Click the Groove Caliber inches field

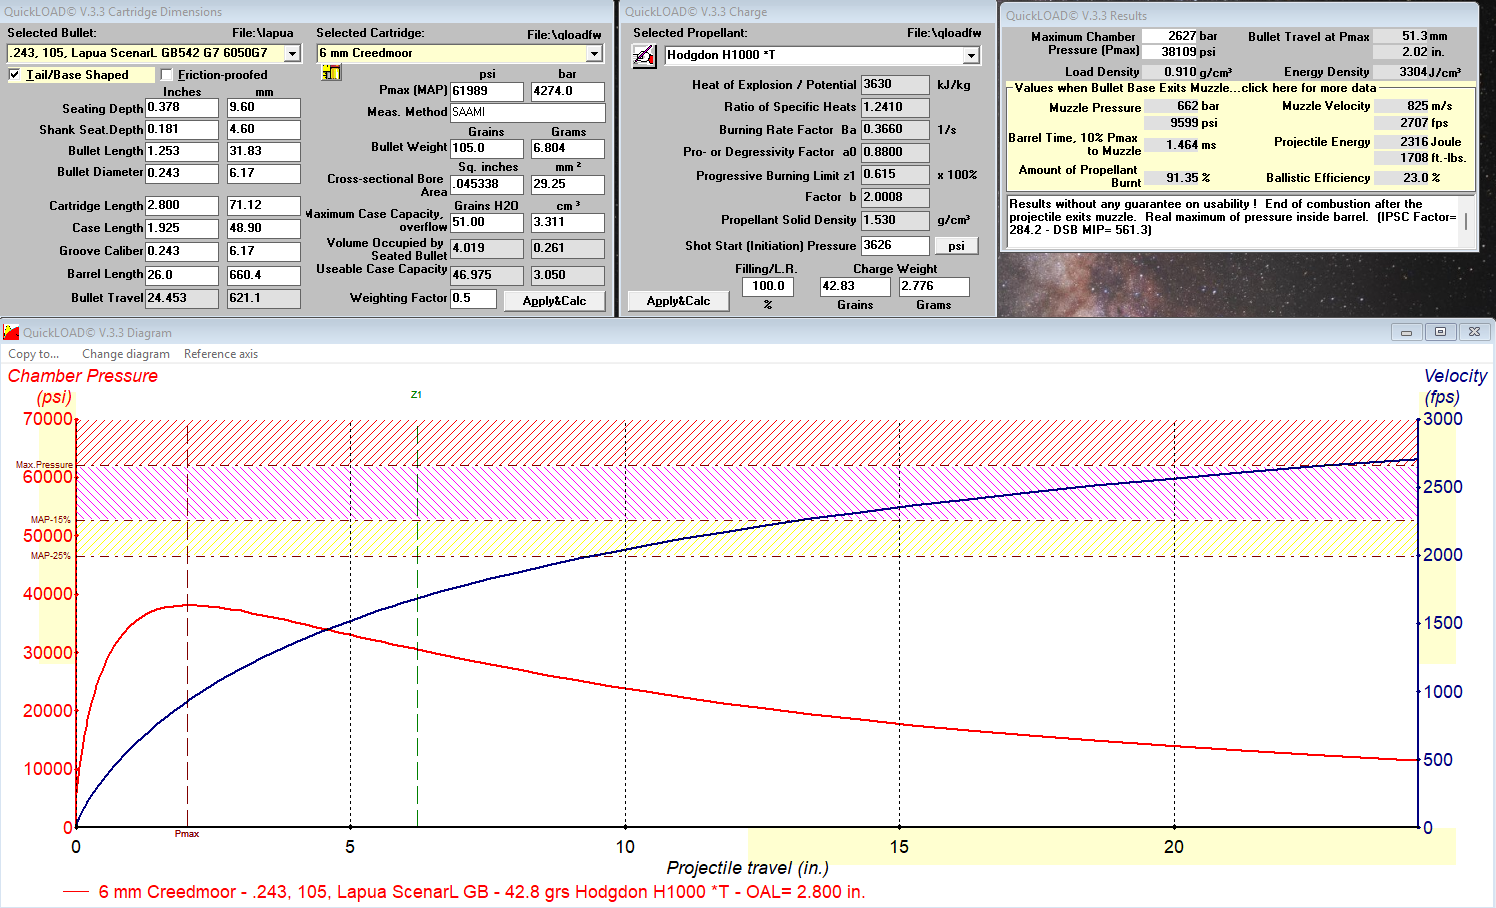[182, 251]
